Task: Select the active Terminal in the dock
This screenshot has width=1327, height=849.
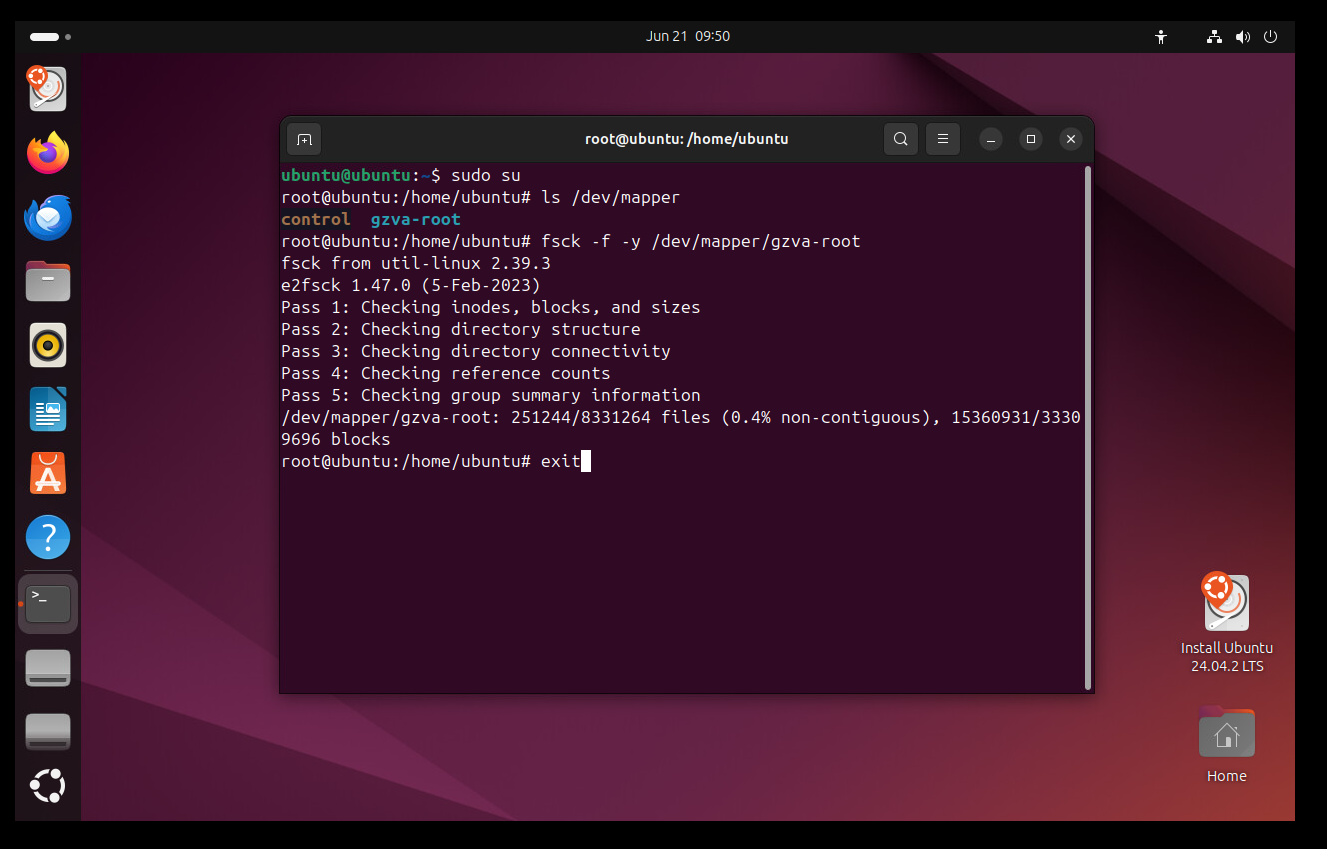Action: (47, 603)
